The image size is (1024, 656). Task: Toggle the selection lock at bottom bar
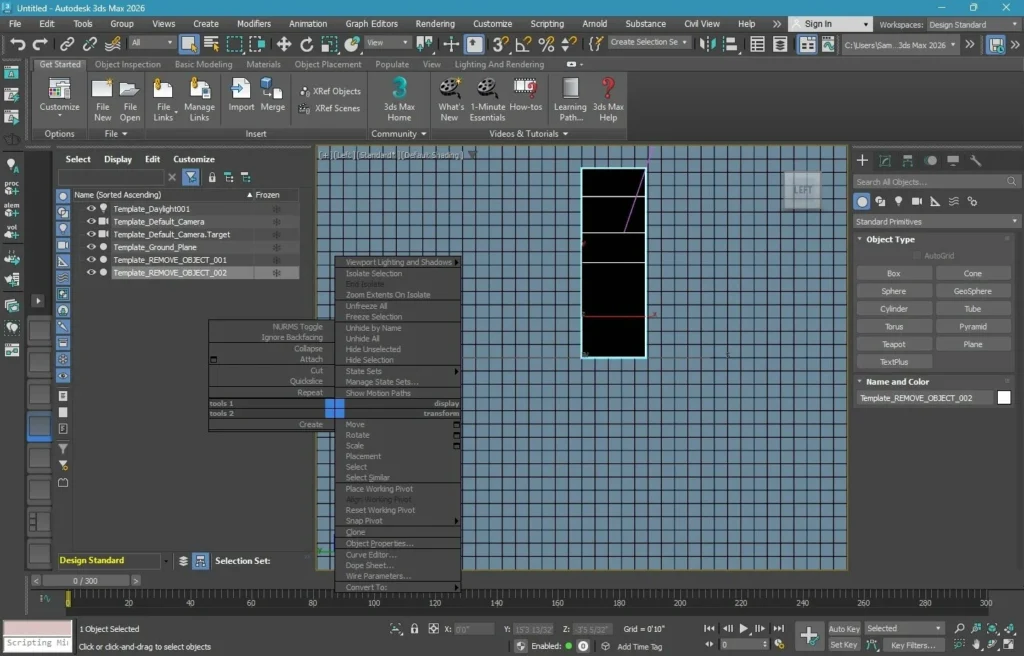(414, 629)
